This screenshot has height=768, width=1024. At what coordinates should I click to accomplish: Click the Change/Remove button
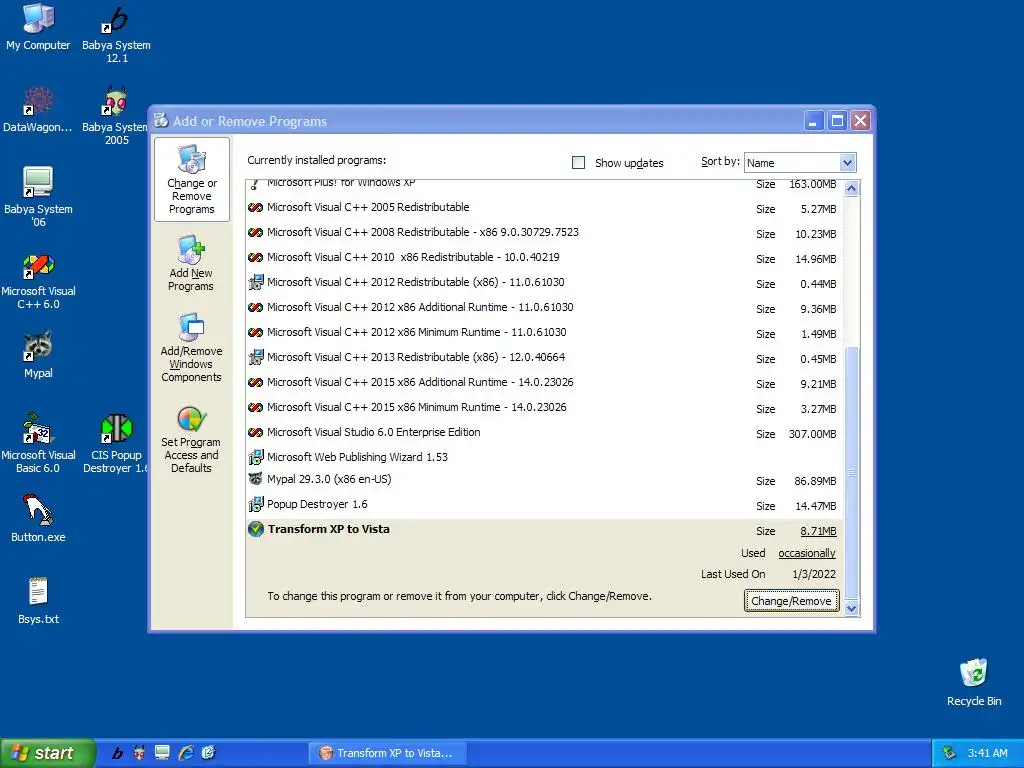pyautogui.click(x=792, y=601)
